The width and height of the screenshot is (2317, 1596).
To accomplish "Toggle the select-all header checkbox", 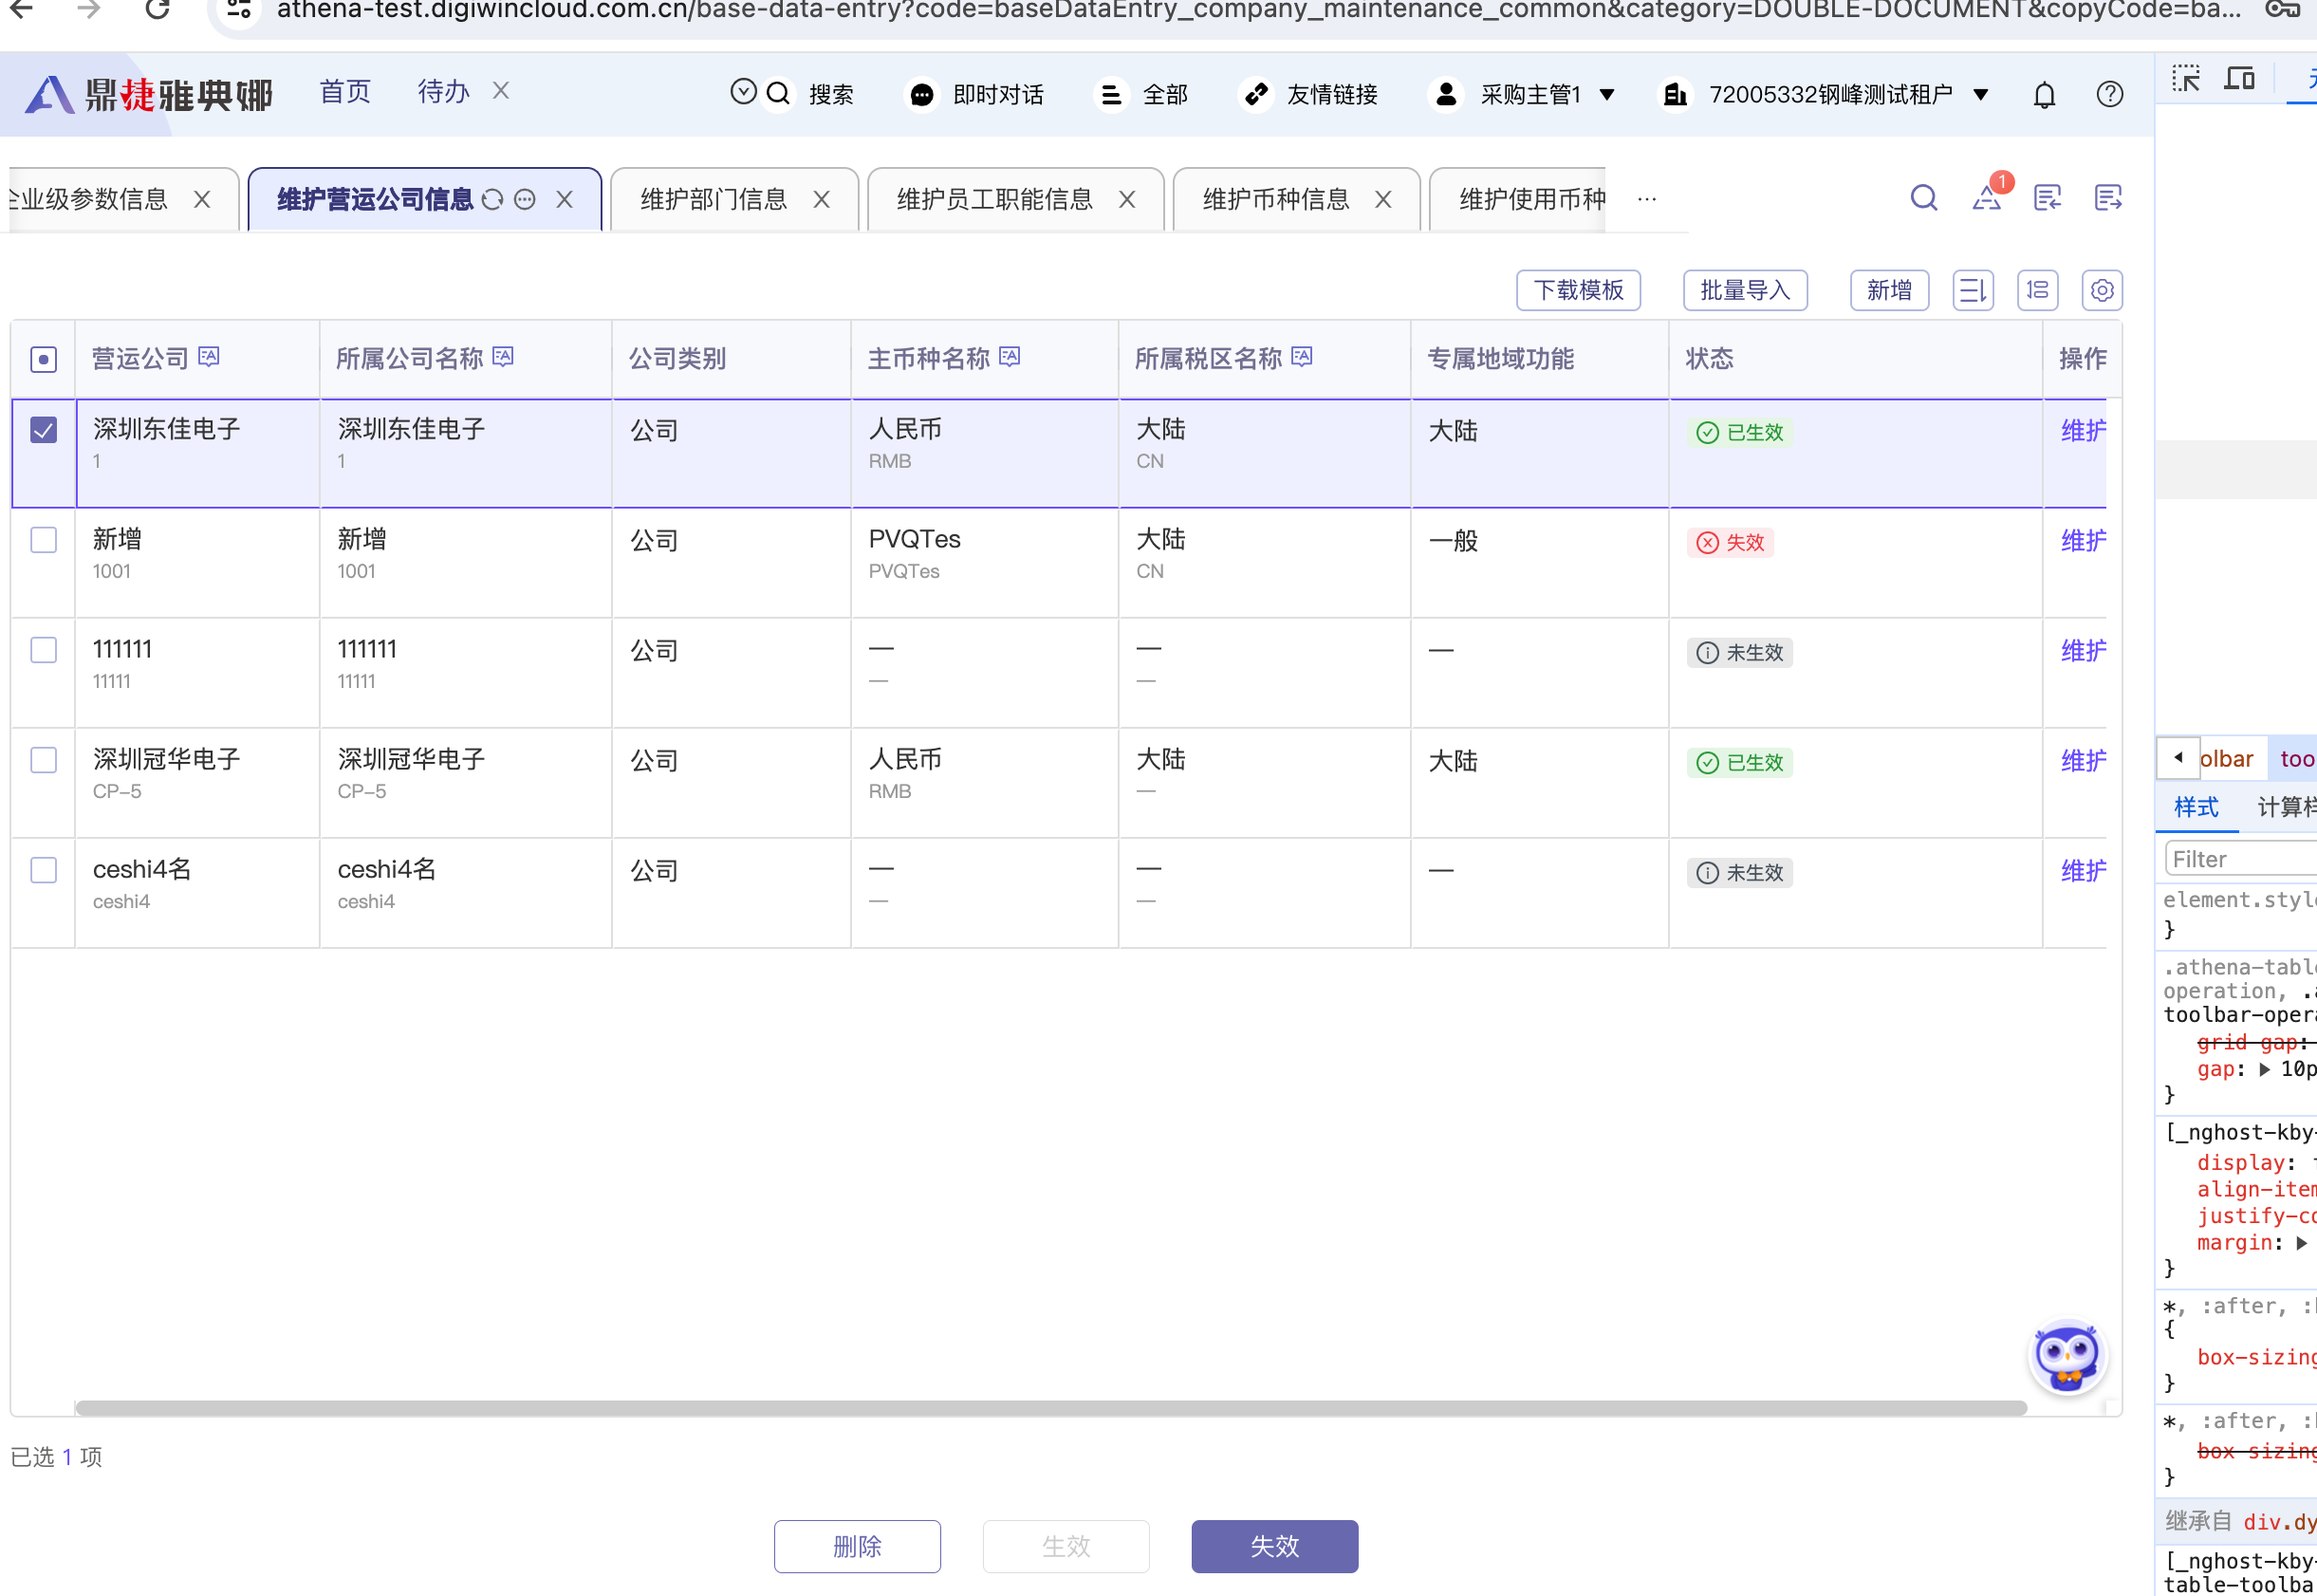I will coord(44,359).
